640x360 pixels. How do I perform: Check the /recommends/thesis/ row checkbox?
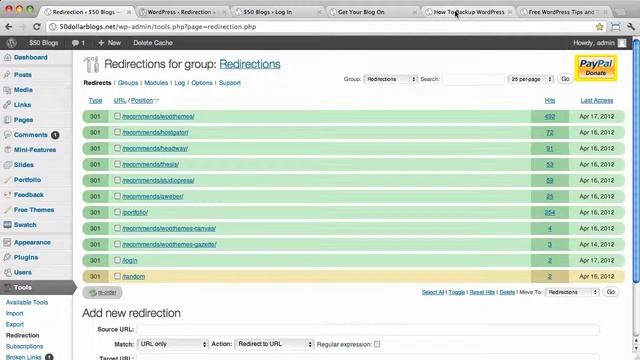[x=117, y=164]
